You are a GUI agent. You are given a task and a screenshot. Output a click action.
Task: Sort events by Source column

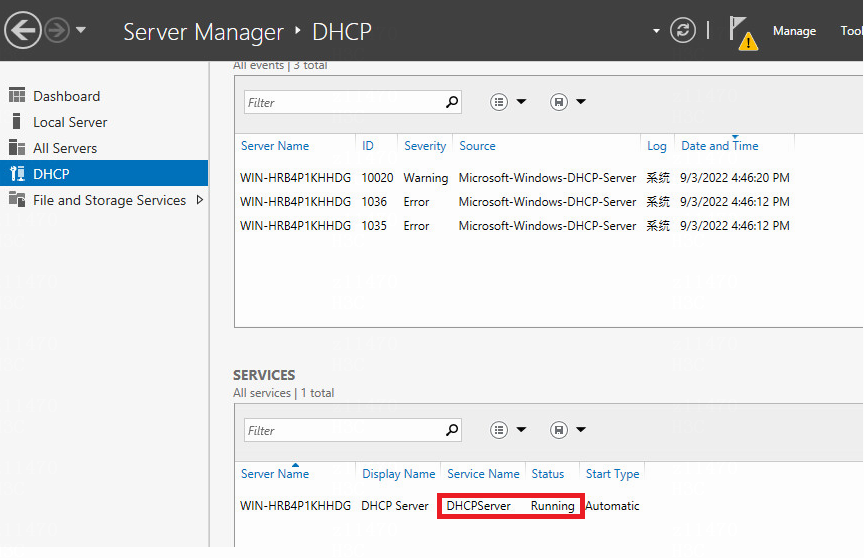(x=477, y=146)
